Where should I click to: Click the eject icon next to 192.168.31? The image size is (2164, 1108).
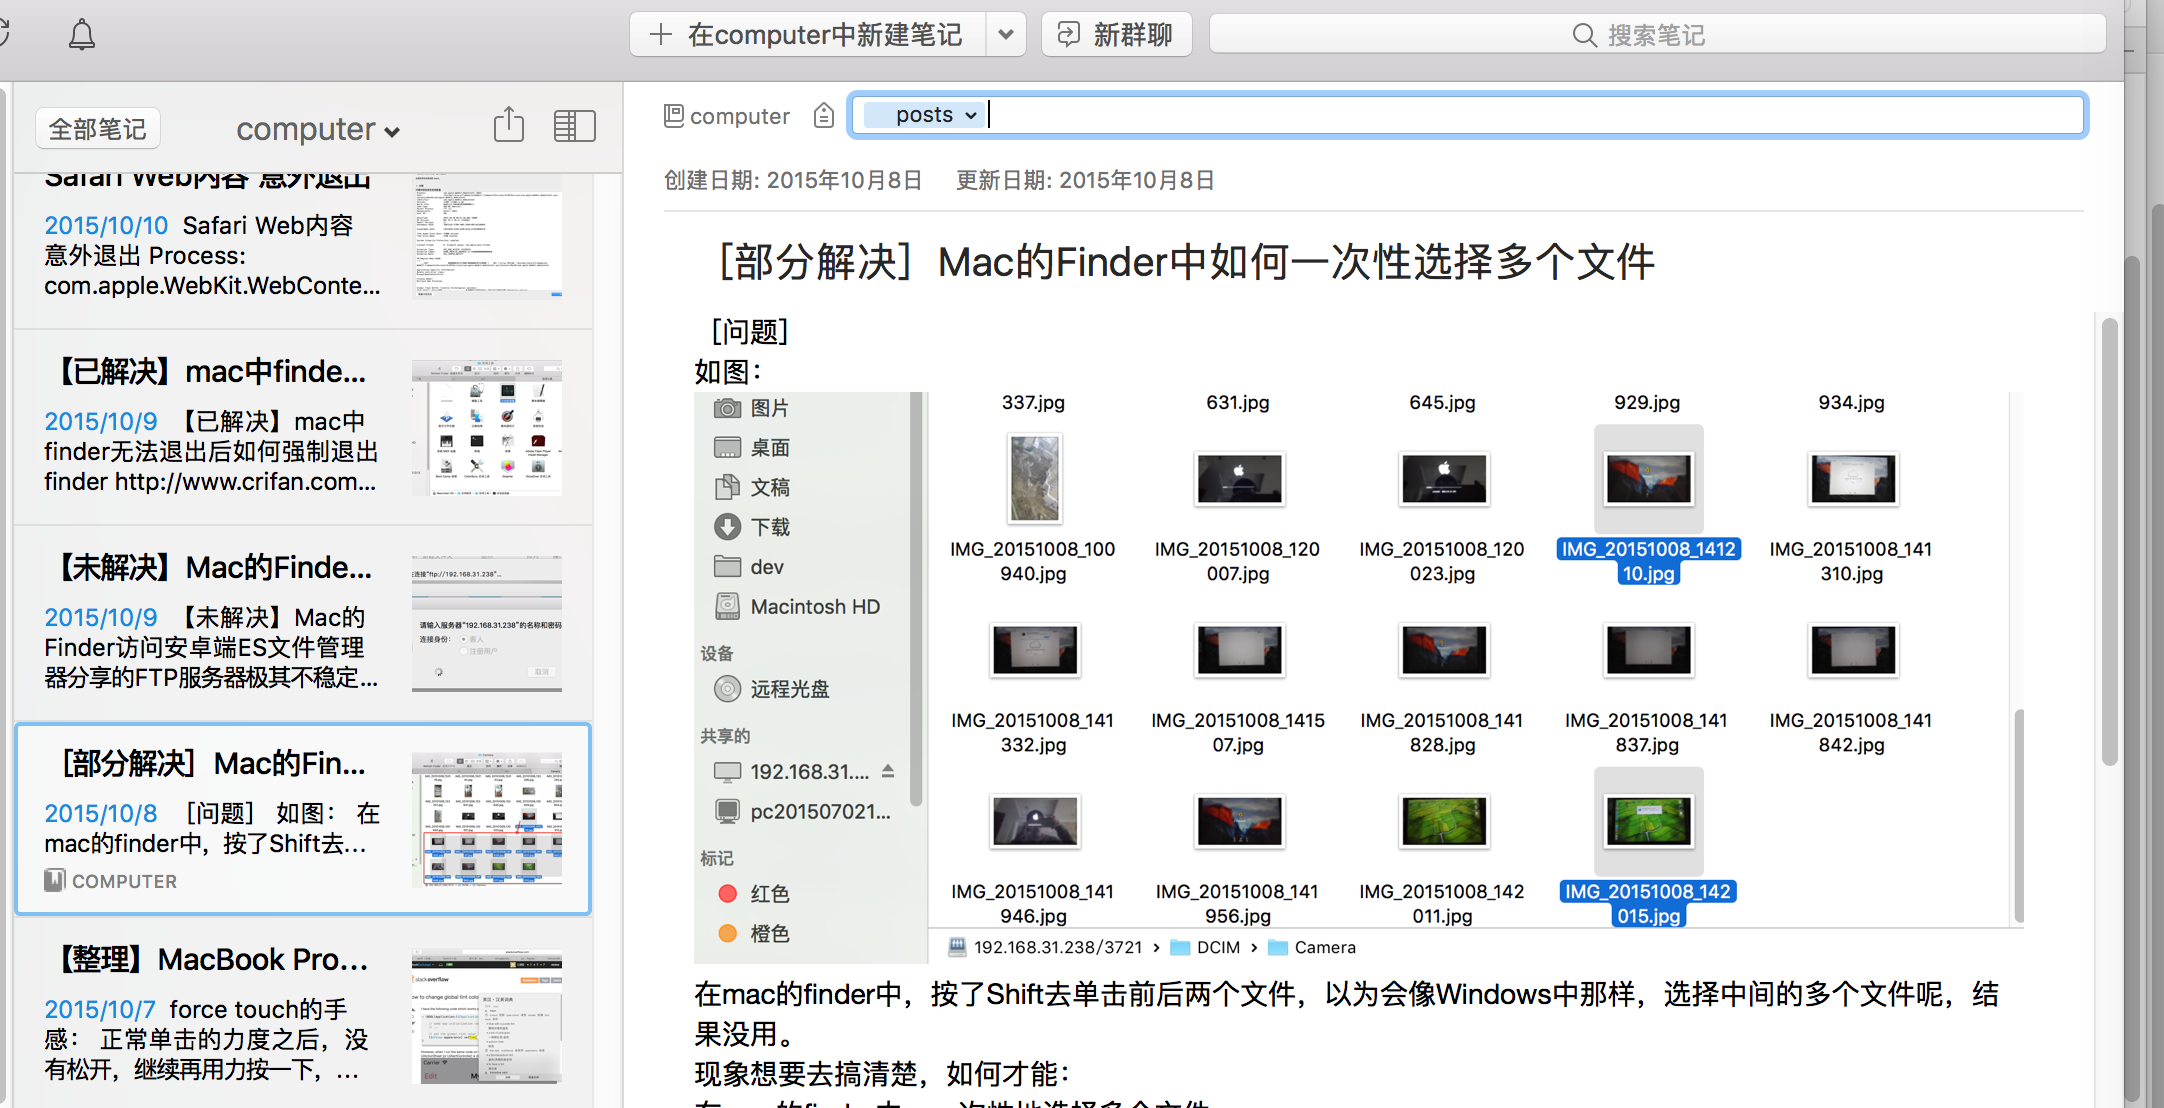pos(888,771)
